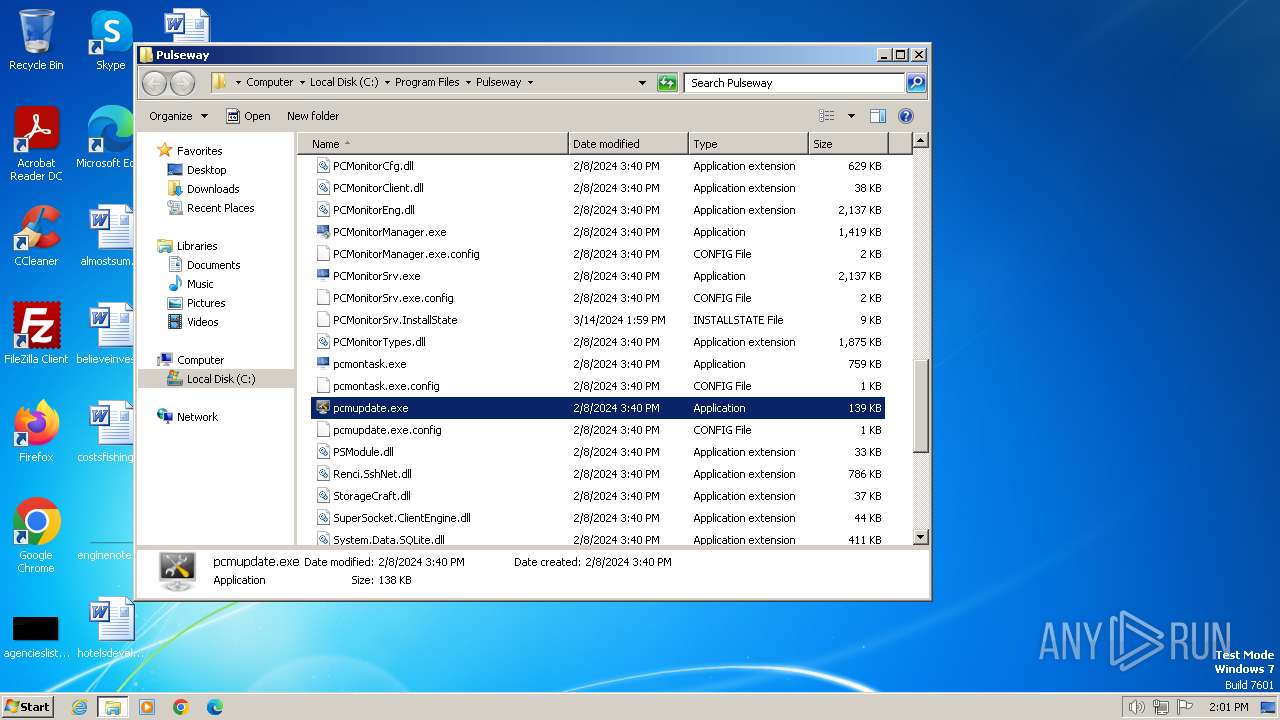Open Firefox desktop shortcut
Image resolution: width=1280 pixels, height=720 pixels.
coord(36,432)
